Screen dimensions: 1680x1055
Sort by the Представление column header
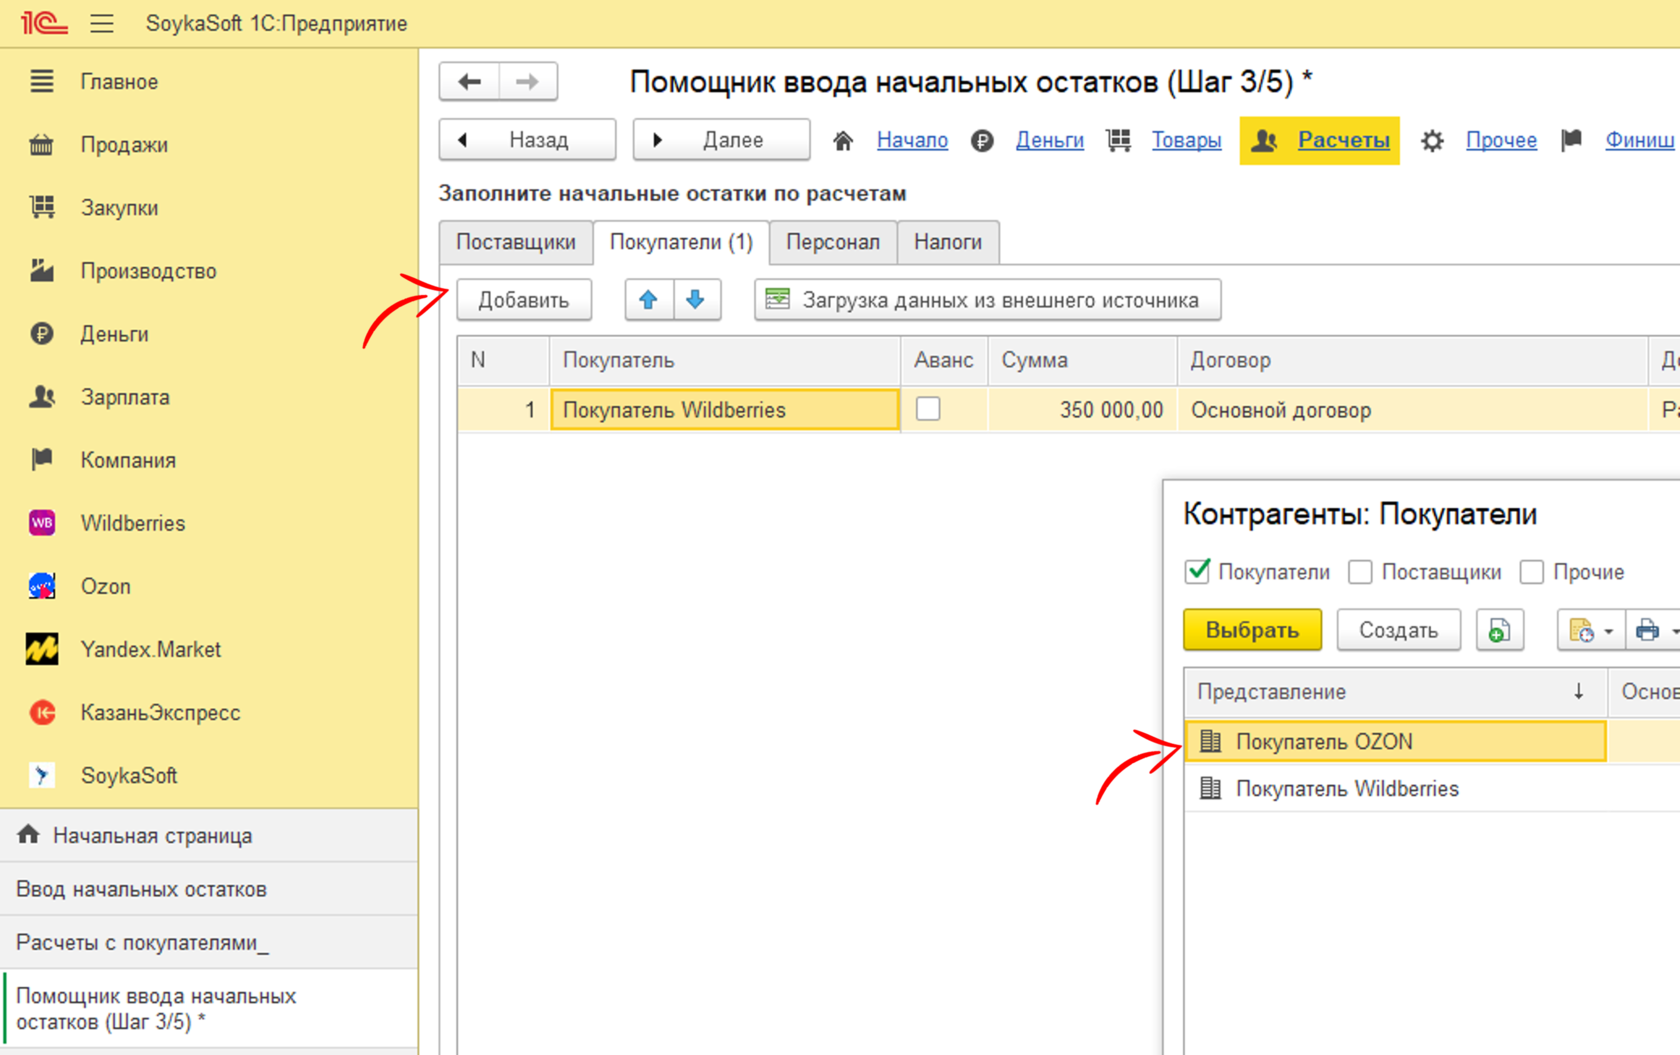tap(1395, 692)
